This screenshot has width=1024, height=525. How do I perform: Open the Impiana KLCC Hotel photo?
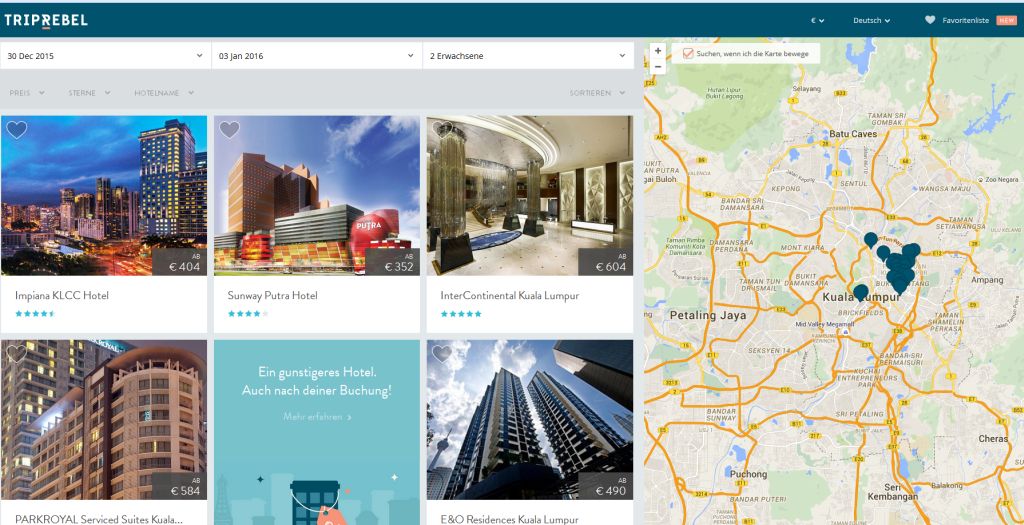[x=104, y=195]
